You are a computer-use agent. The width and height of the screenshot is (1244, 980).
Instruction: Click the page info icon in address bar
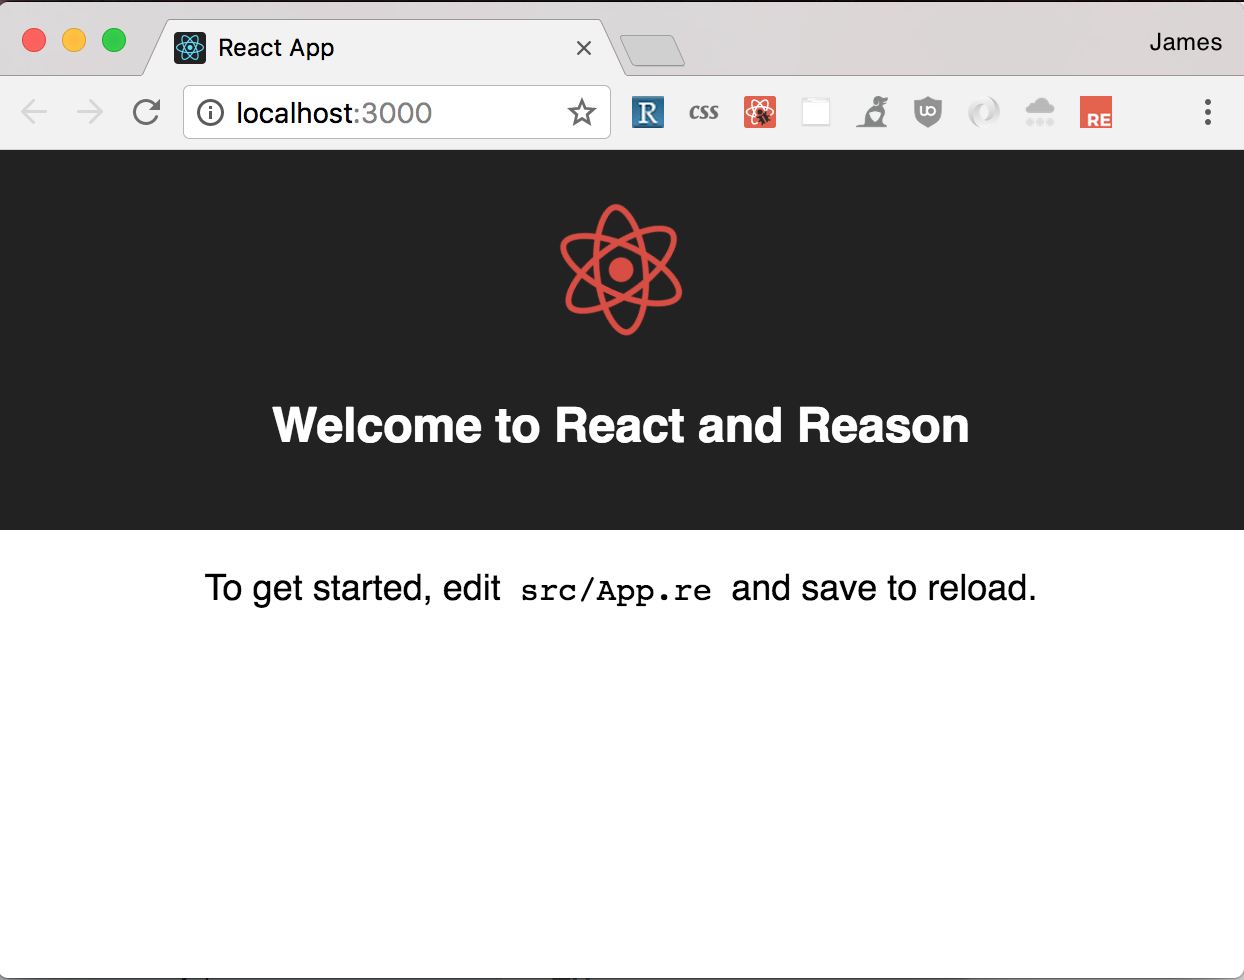pyautogui.click(x=210, y=112)
